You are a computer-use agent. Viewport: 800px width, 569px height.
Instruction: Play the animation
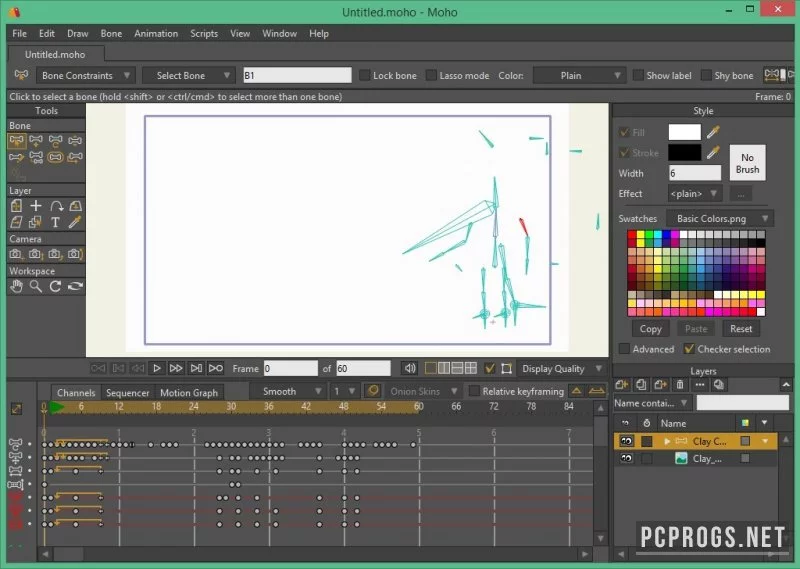(157, 368)
